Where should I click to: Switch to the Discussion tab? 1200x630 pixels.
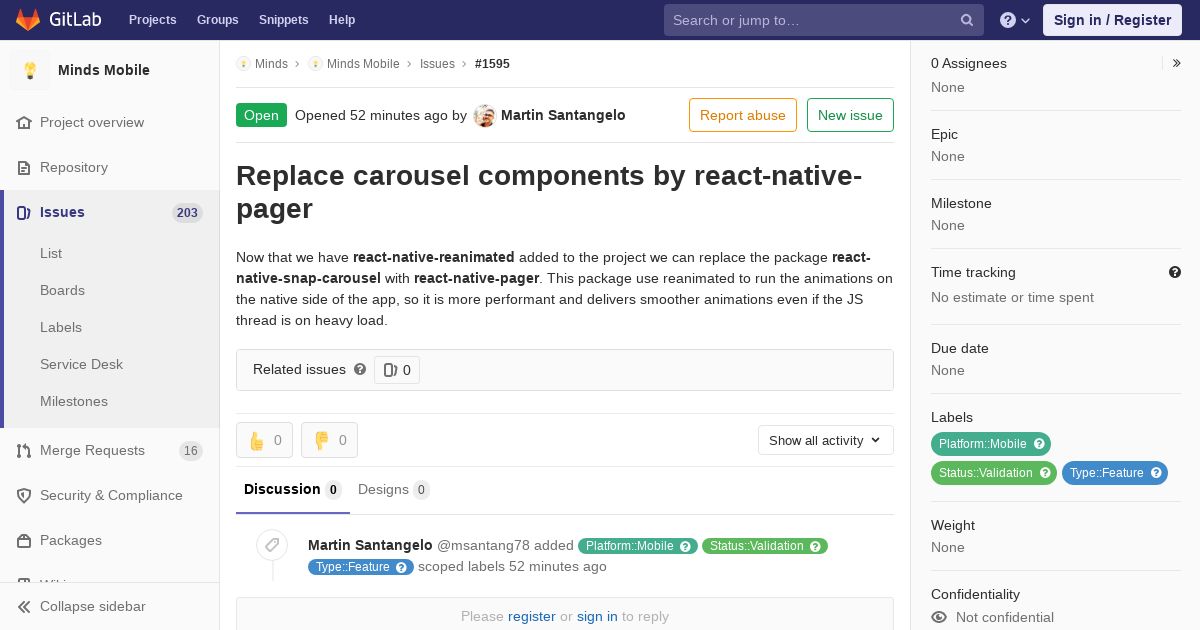293,489
